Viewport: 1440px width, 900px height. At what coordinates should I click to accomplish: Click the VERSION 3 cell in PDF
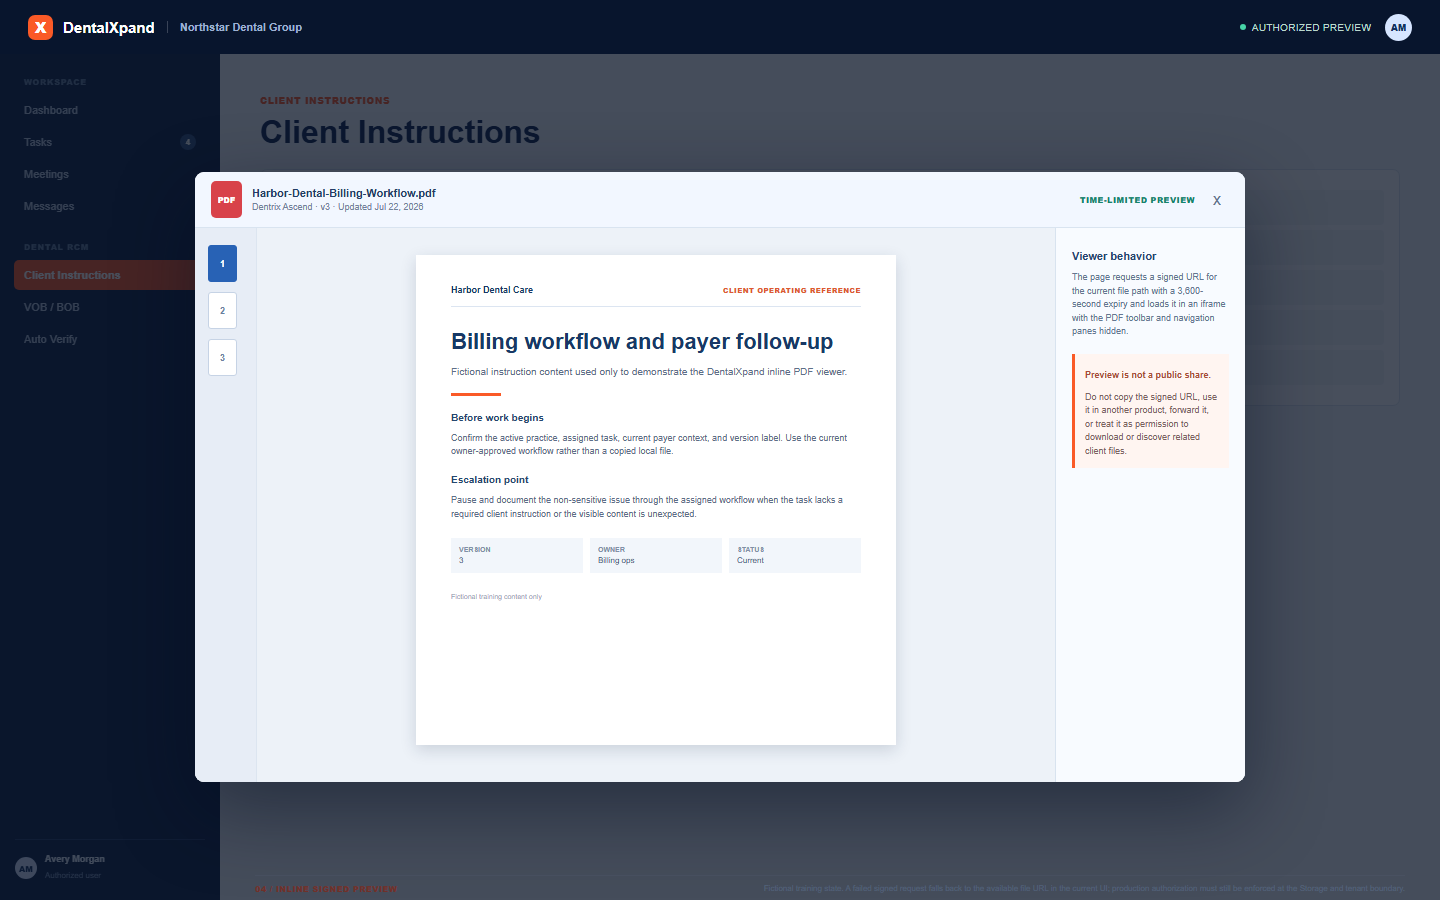coord(517,555)
